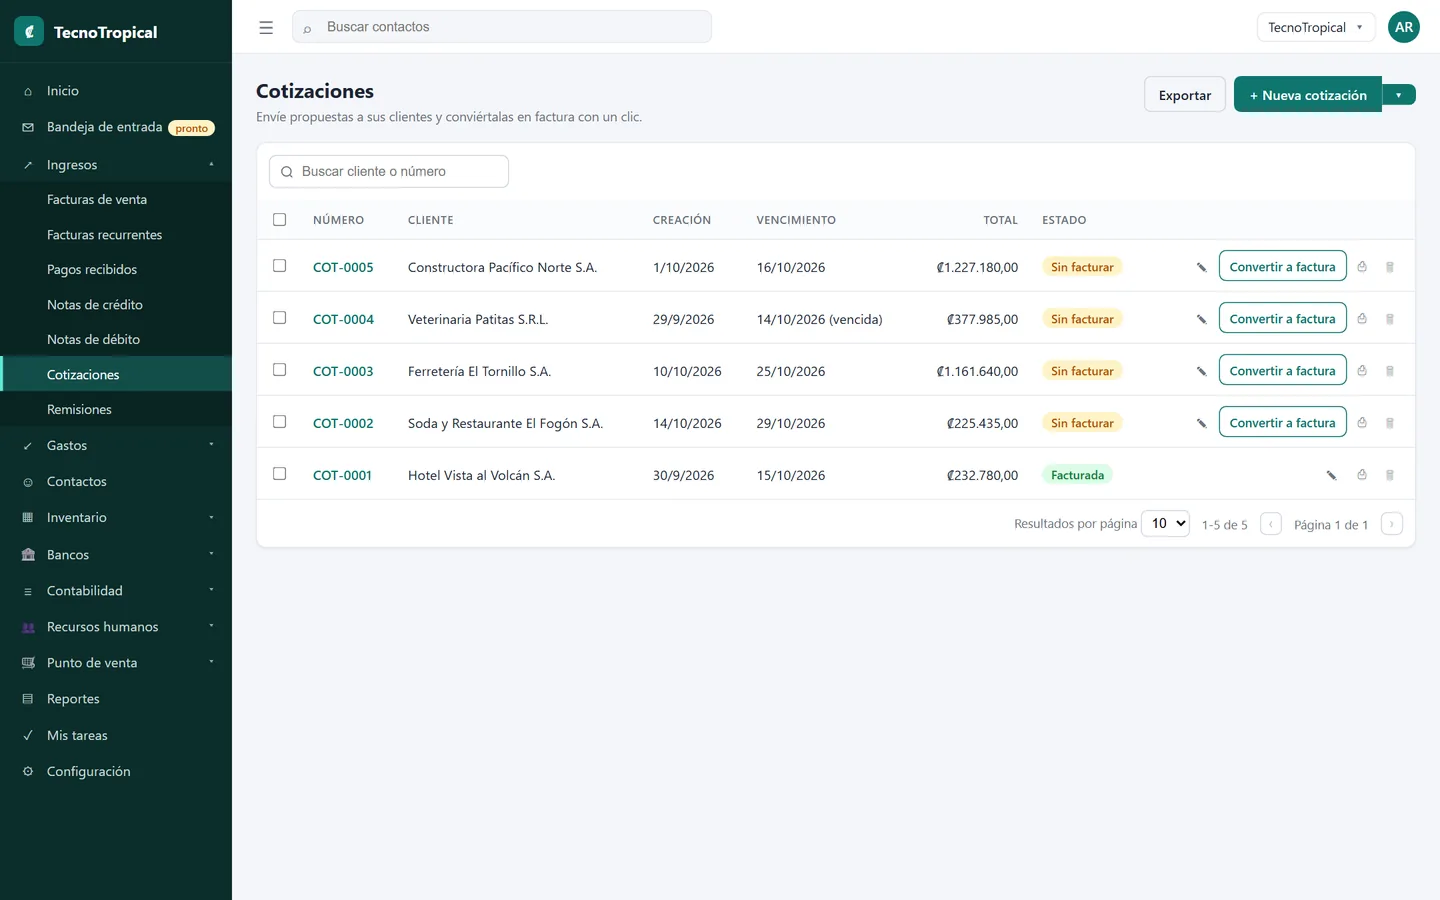Viewport: 1440px width, 900px height.
Task: Convert COT-0004 to invoice
Action: click(x=1282, y=319)
